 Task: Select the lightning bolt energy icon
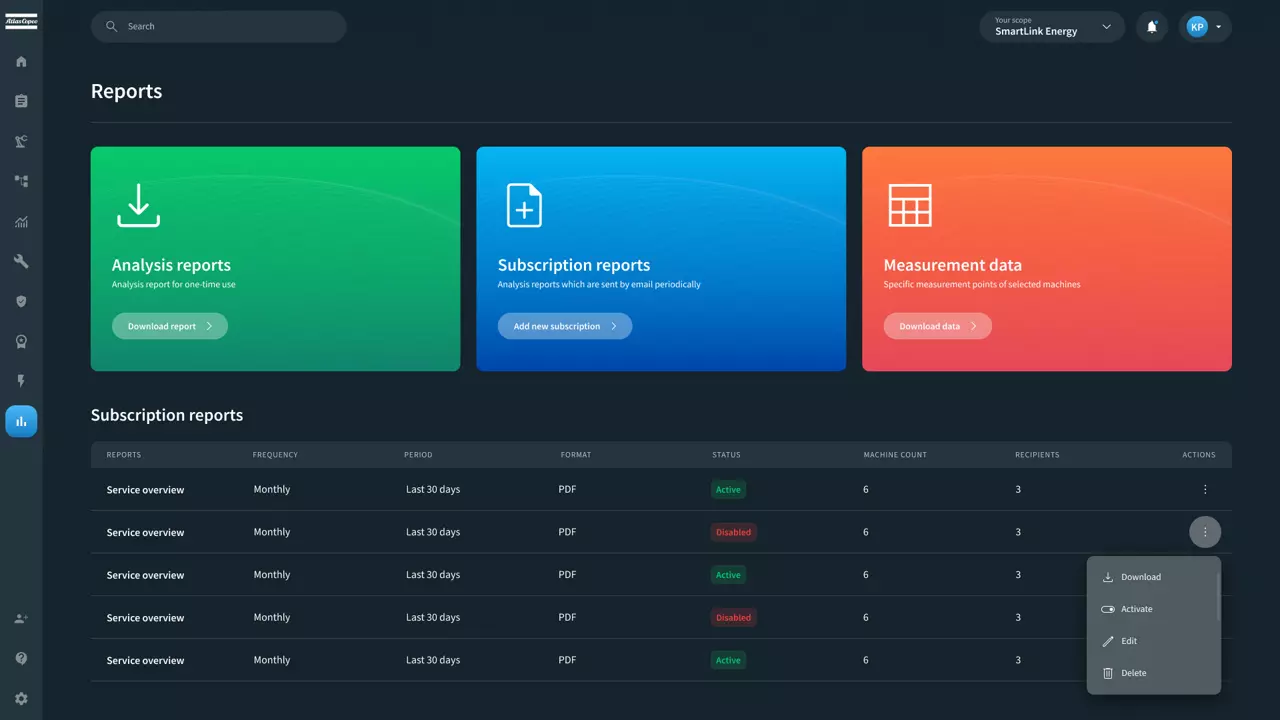pyautogui.click(x=21, y=382)
